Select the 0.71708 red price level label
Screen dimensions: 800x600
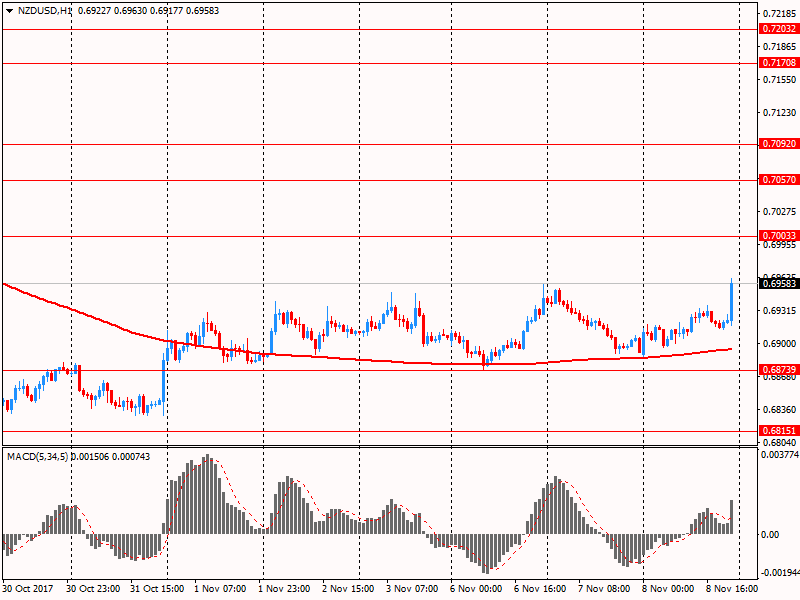point(779,63)
